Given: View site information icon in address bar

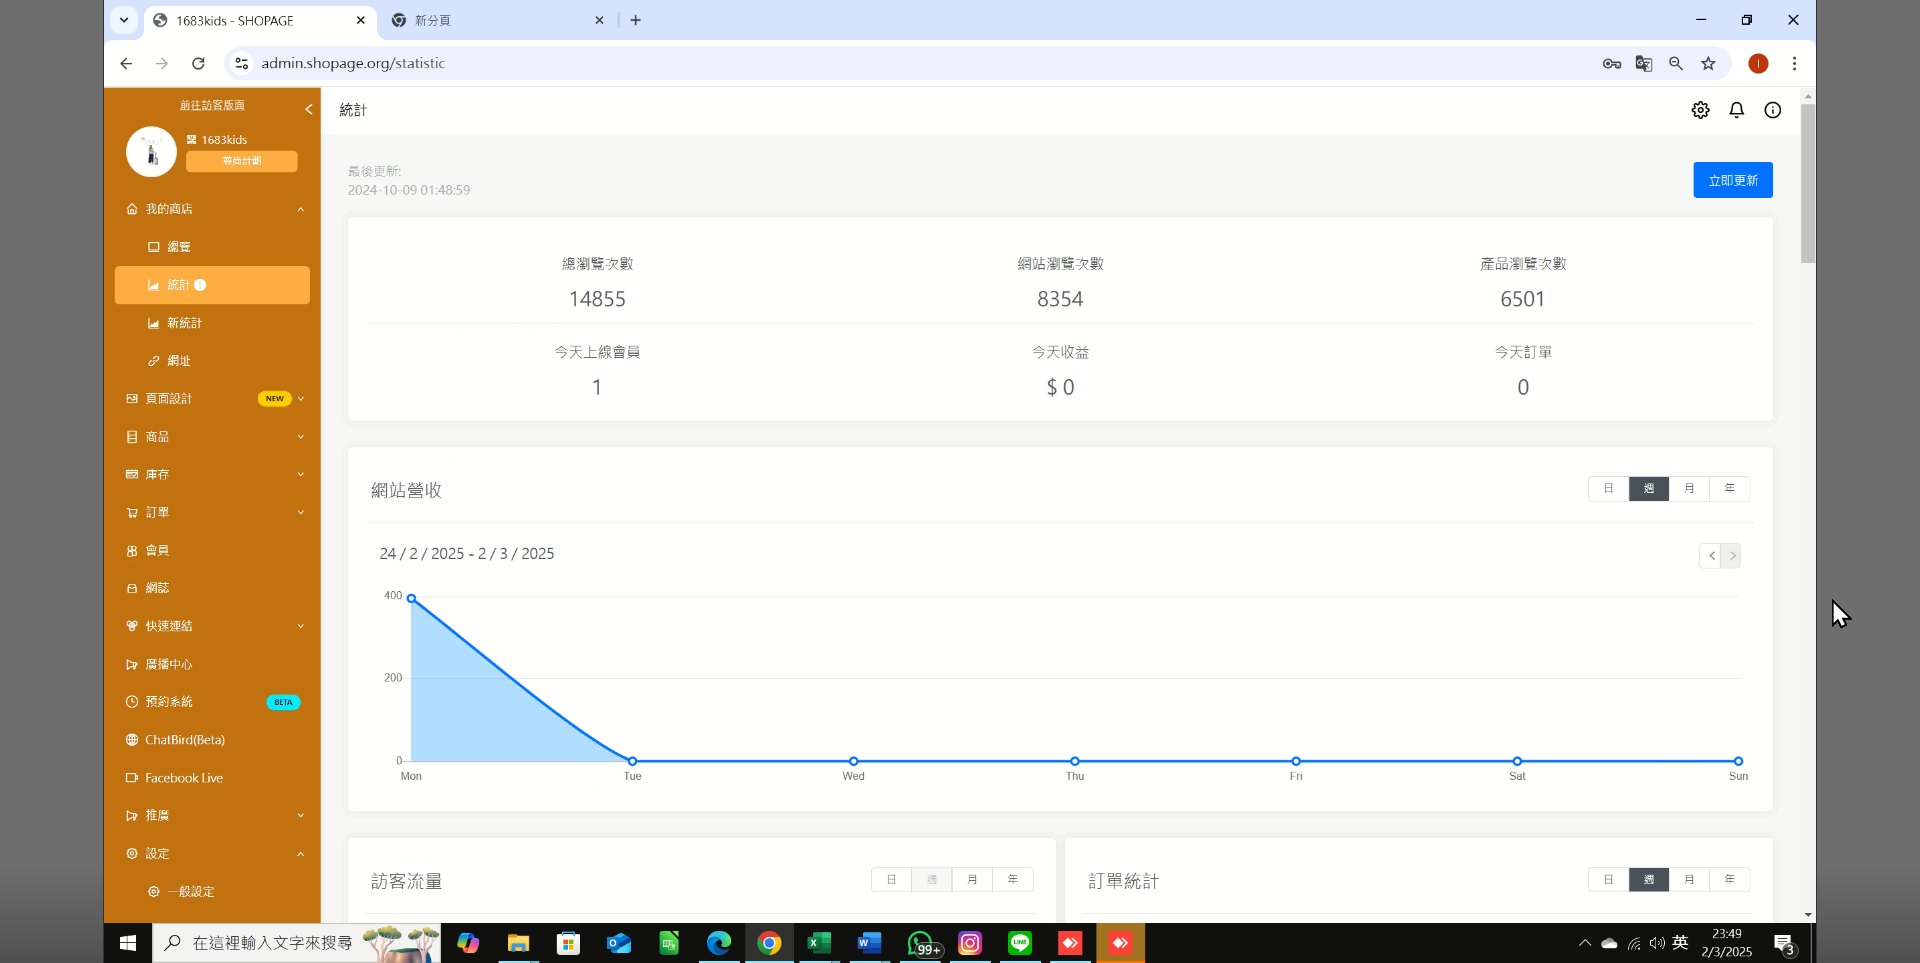Looking at the screenshot, I should pyautogui.click(x=241, y=63).
